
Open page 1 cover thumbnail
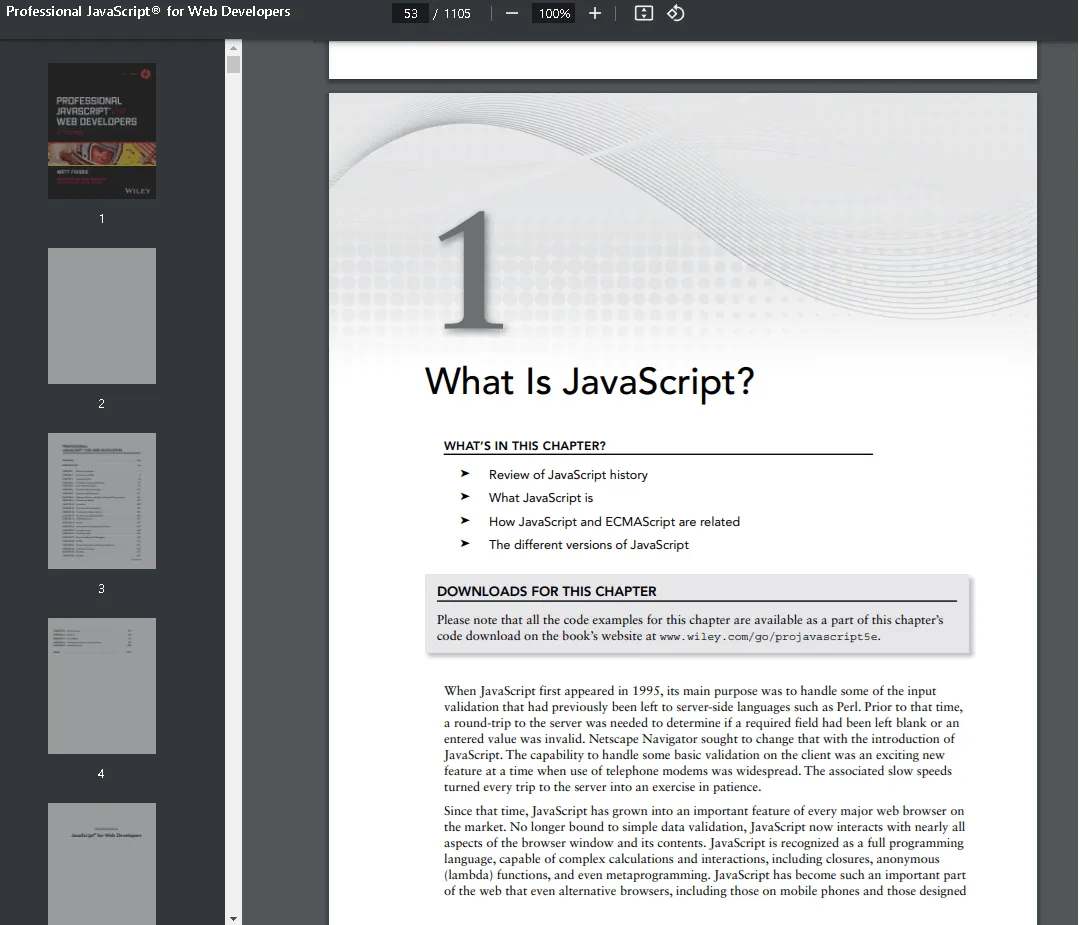click(102, 131)
